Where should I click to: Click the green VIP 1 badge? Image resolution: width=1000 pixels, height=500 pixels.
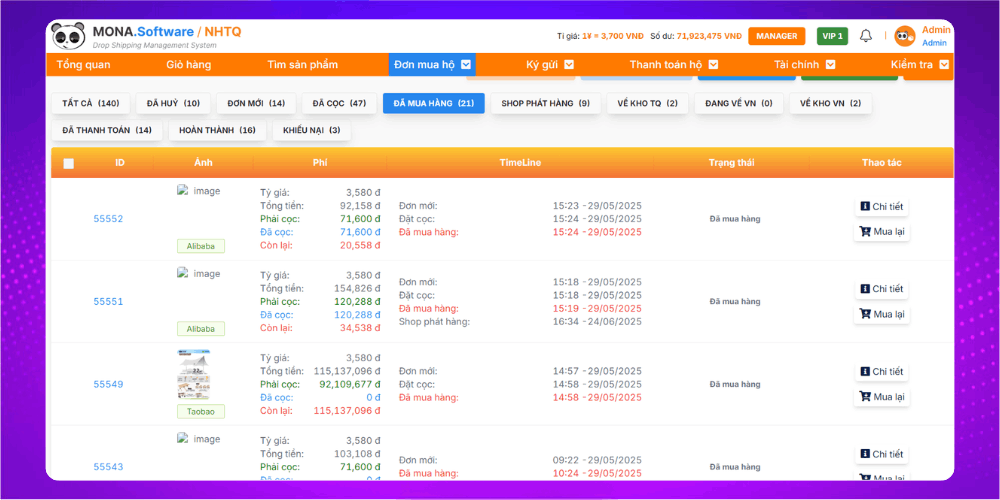tap(832, 36)
